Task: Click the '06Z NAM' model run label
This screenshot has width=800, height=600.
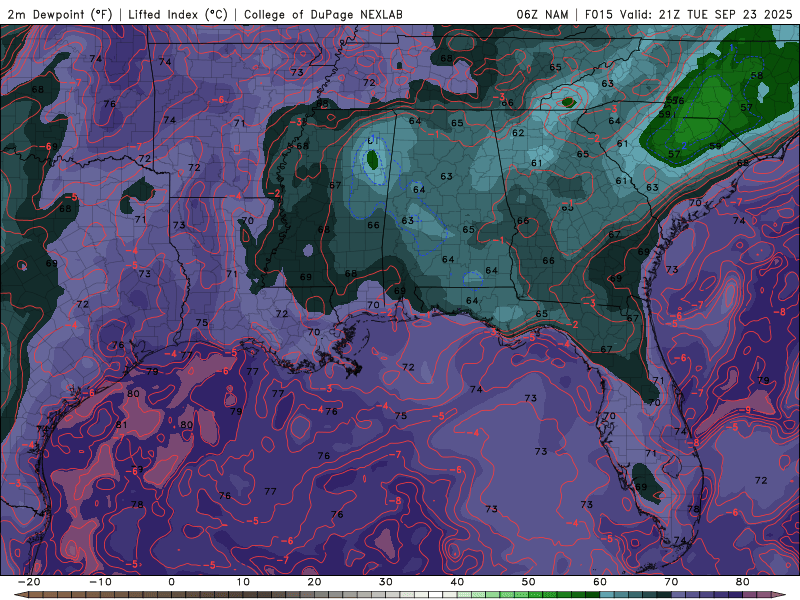Action: point(542,14)
